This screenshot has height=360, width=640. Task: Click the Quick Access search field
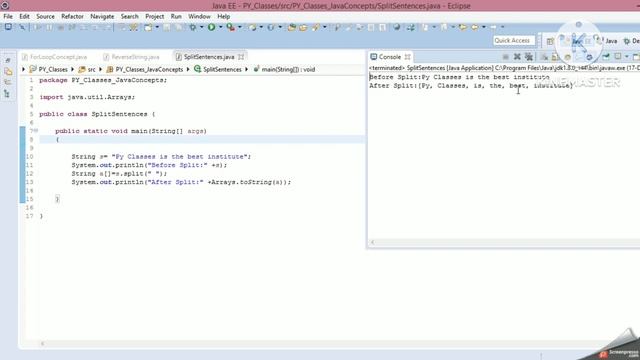pos(513,40)
